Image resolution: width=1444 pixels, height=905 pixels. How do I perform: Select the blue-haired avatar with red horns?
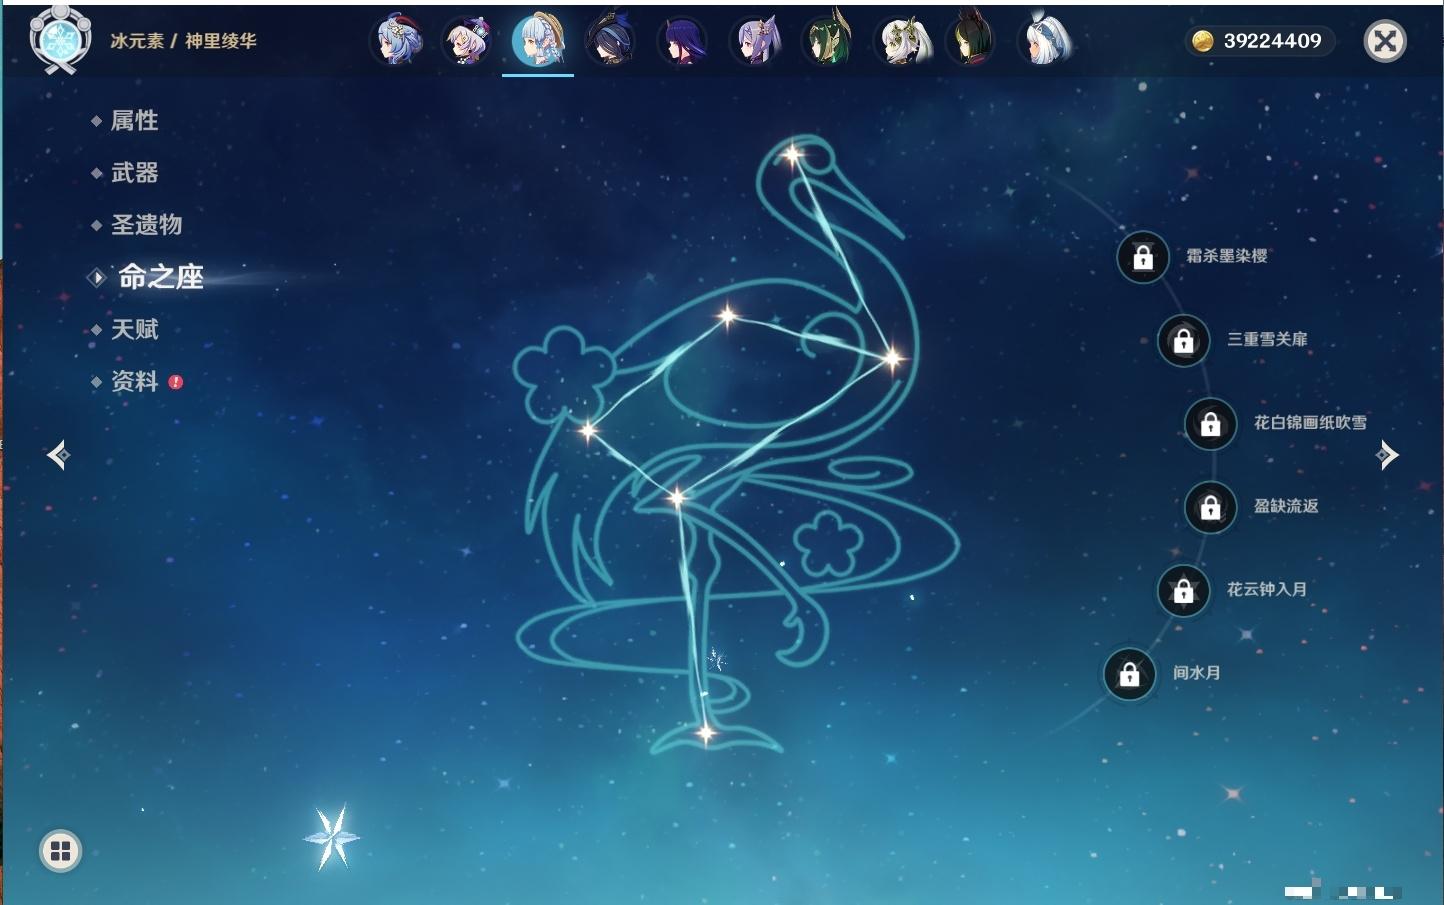pos(396,41)
